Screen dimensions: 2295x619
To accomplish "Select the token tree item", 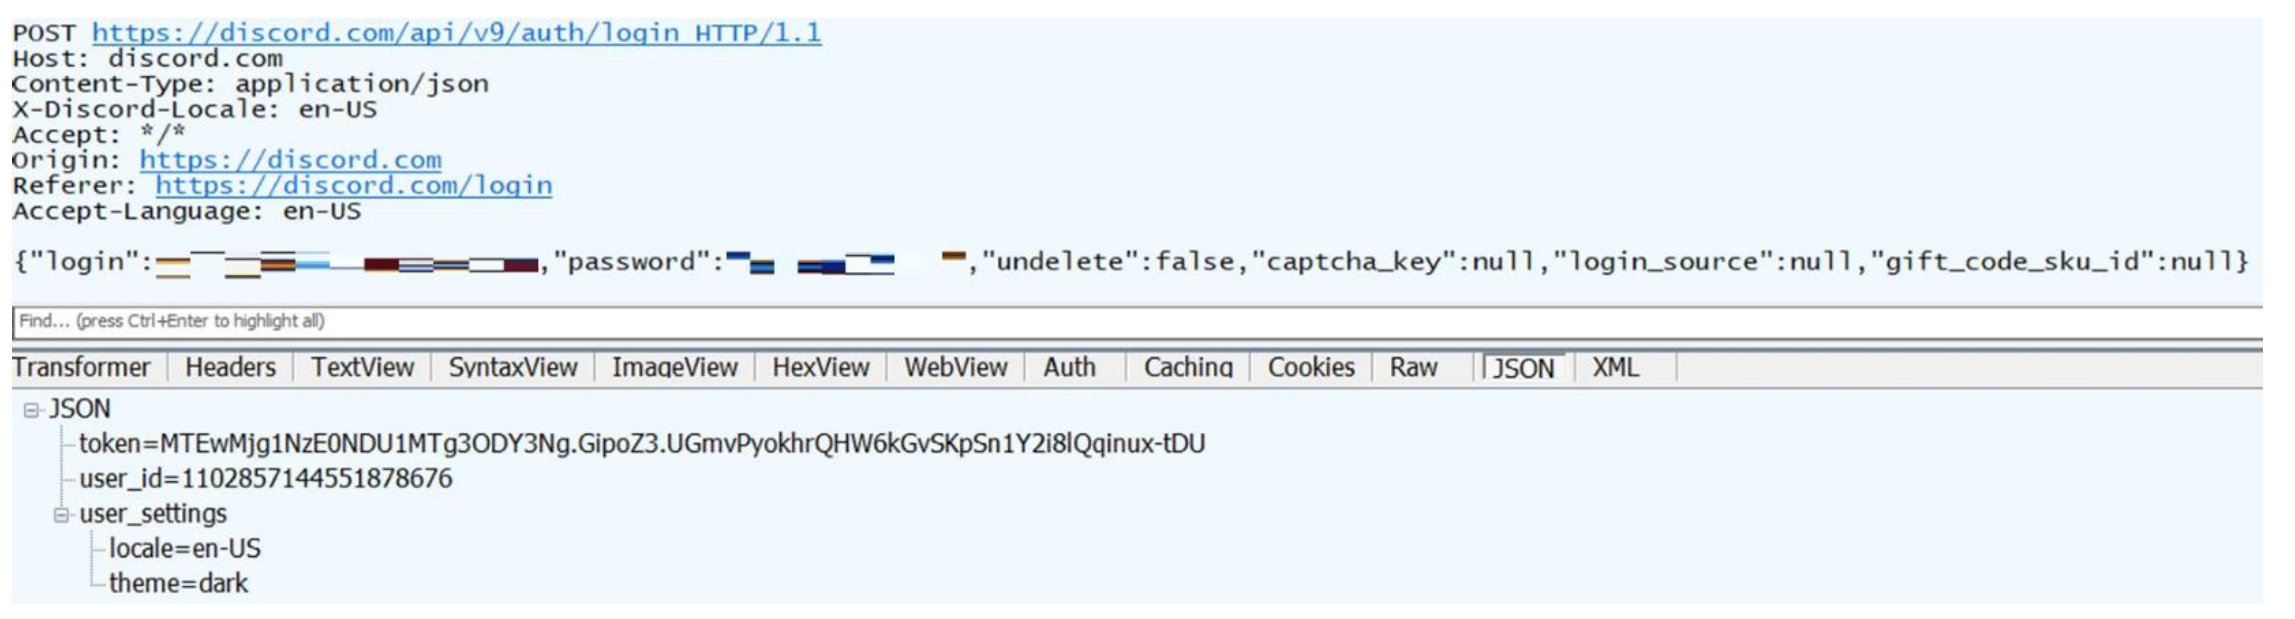I will tap(641, 444).
